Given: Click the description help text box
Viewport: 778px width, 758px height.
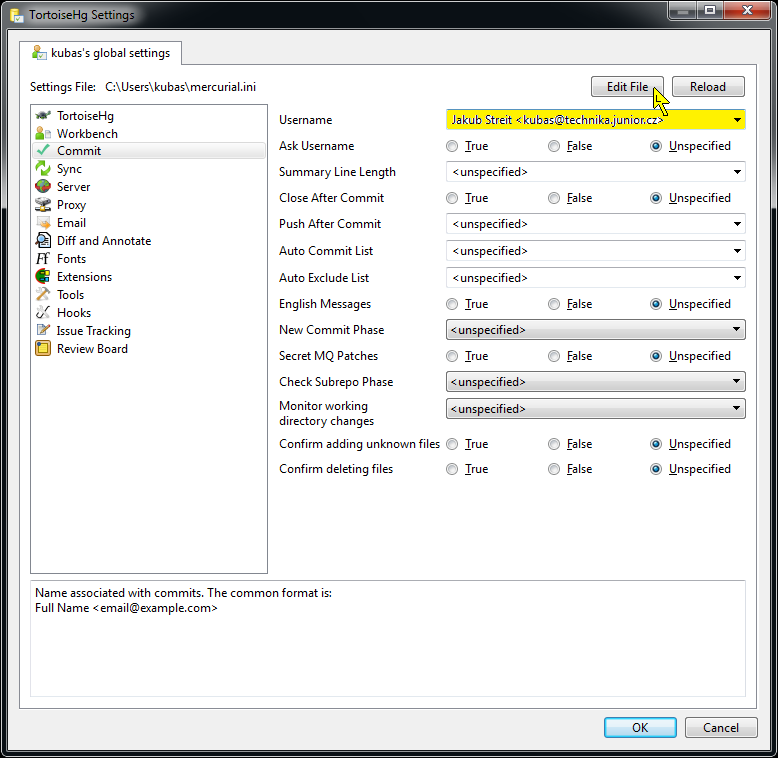Looking at the screenshot, I should click(x=388, y=638).
